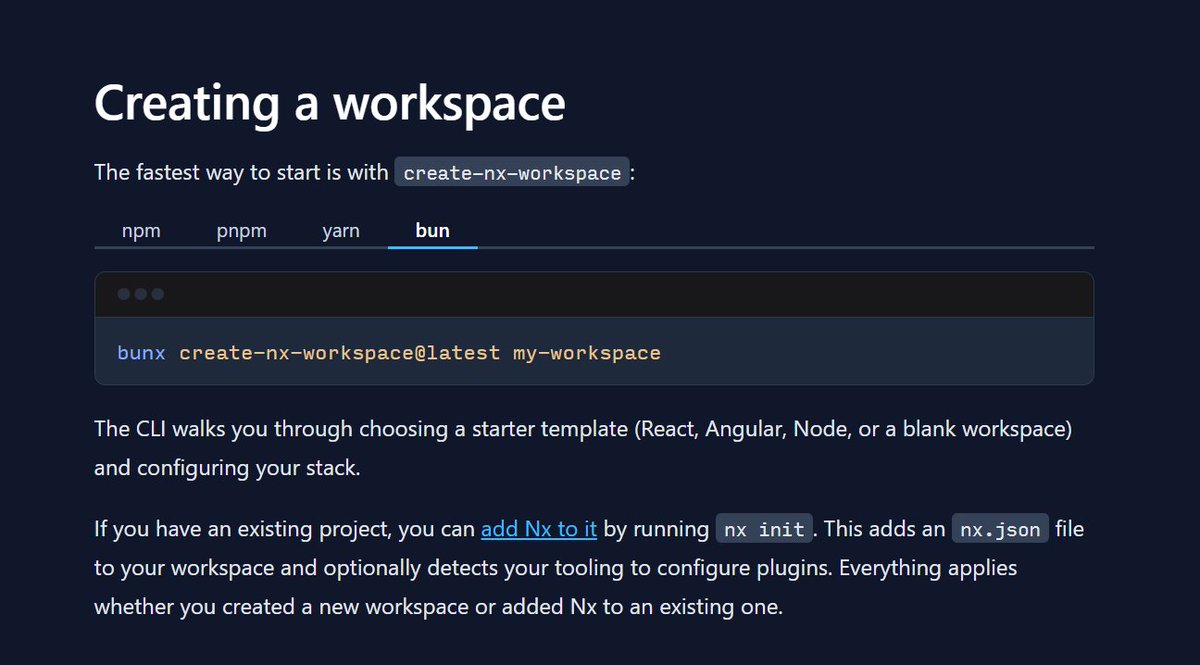Select the bun tab

coord(432,231)
